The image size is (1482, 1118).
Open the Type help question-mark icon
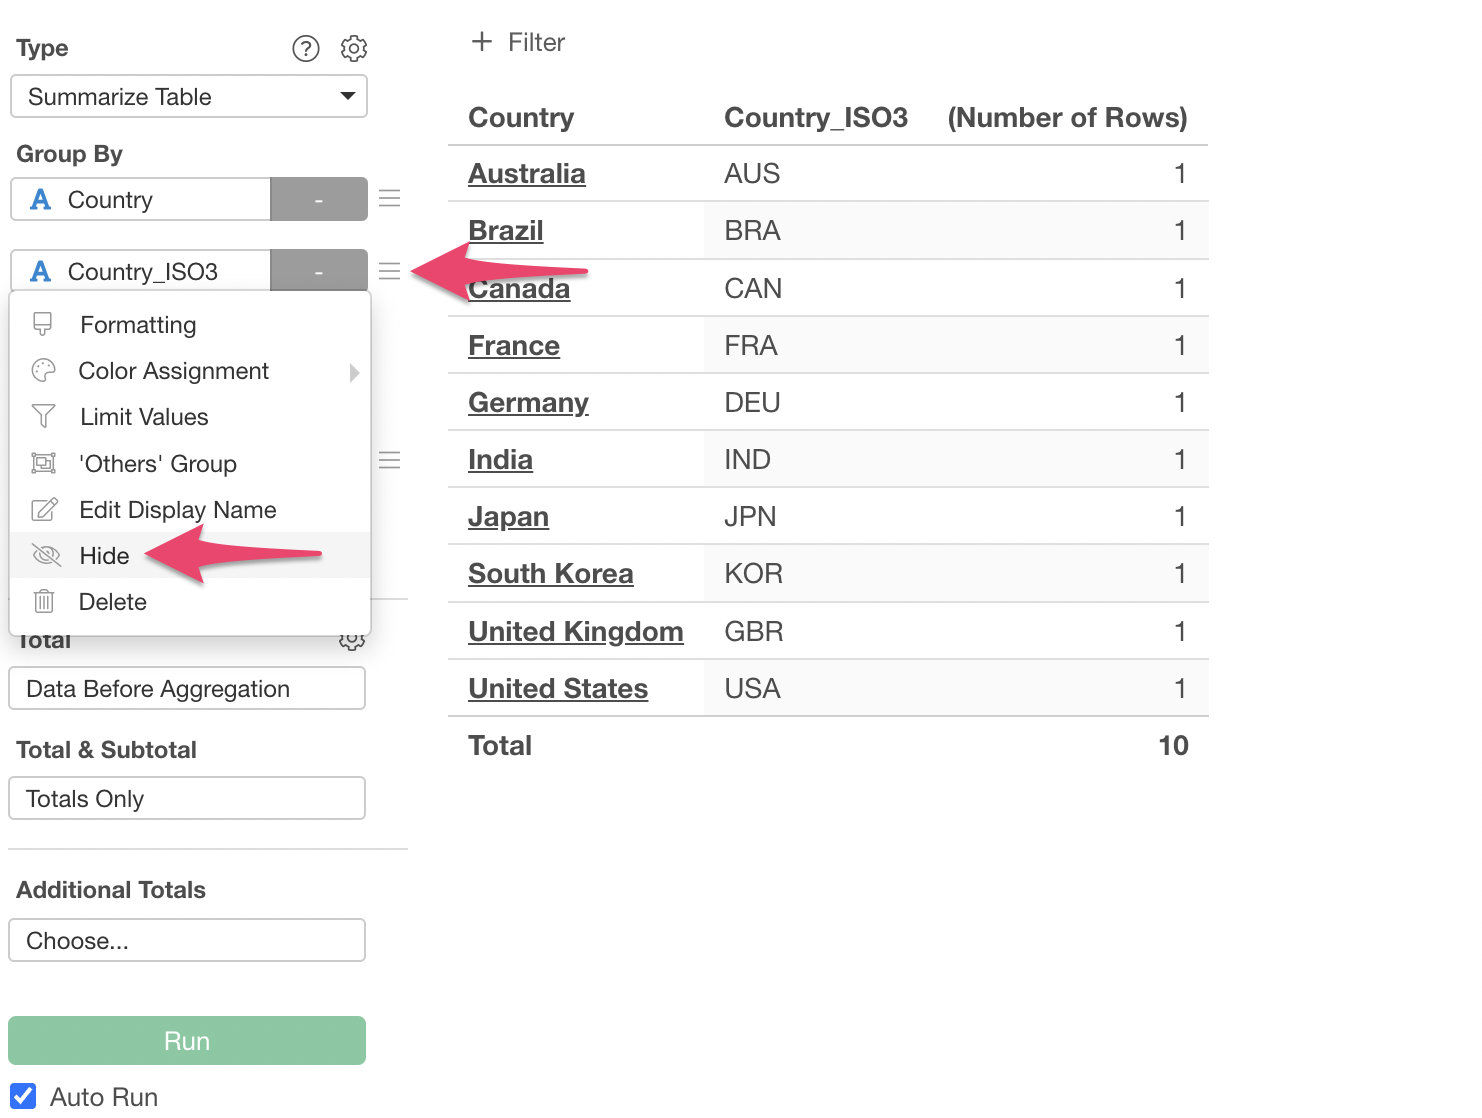[305, 48]
